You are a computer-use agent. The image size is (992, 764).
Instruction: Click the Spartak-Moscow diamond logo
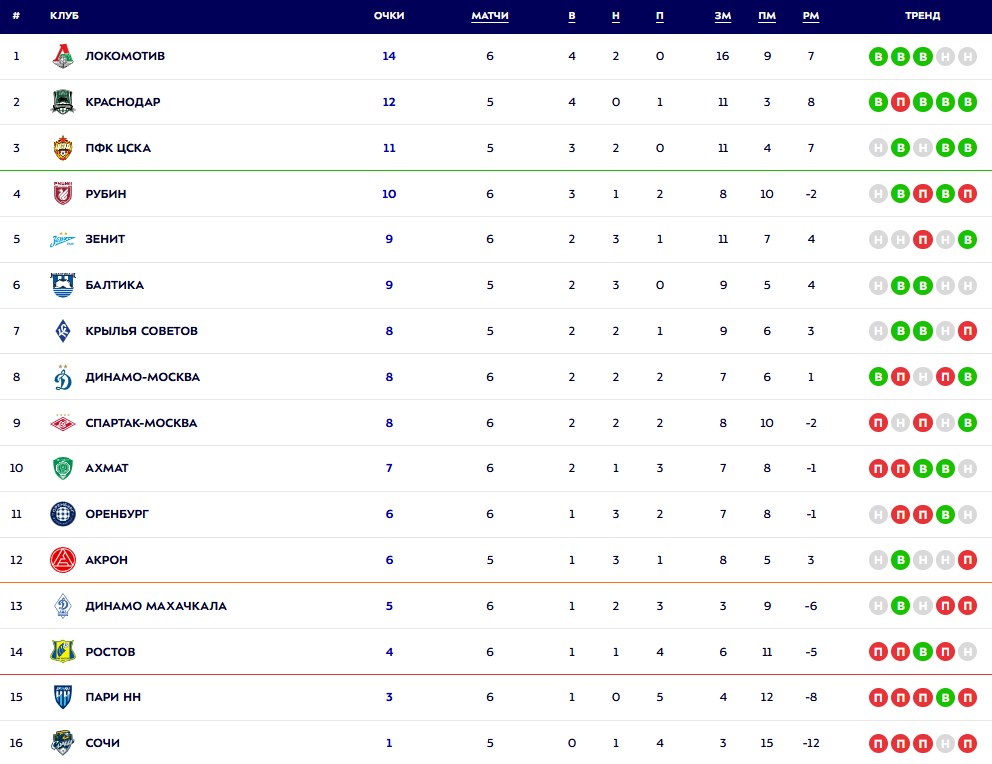[x=63, y=423]
